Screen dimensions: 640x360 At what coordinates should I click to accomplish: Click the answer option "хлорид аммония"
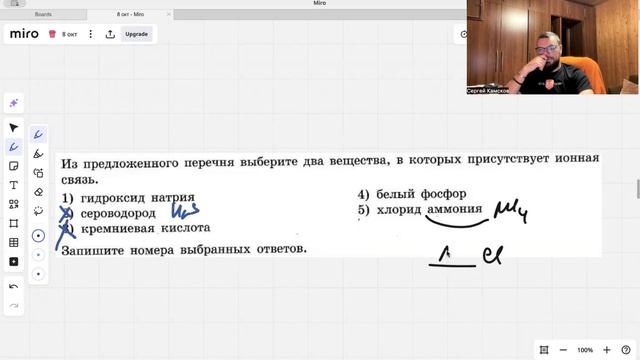(429, 209)
